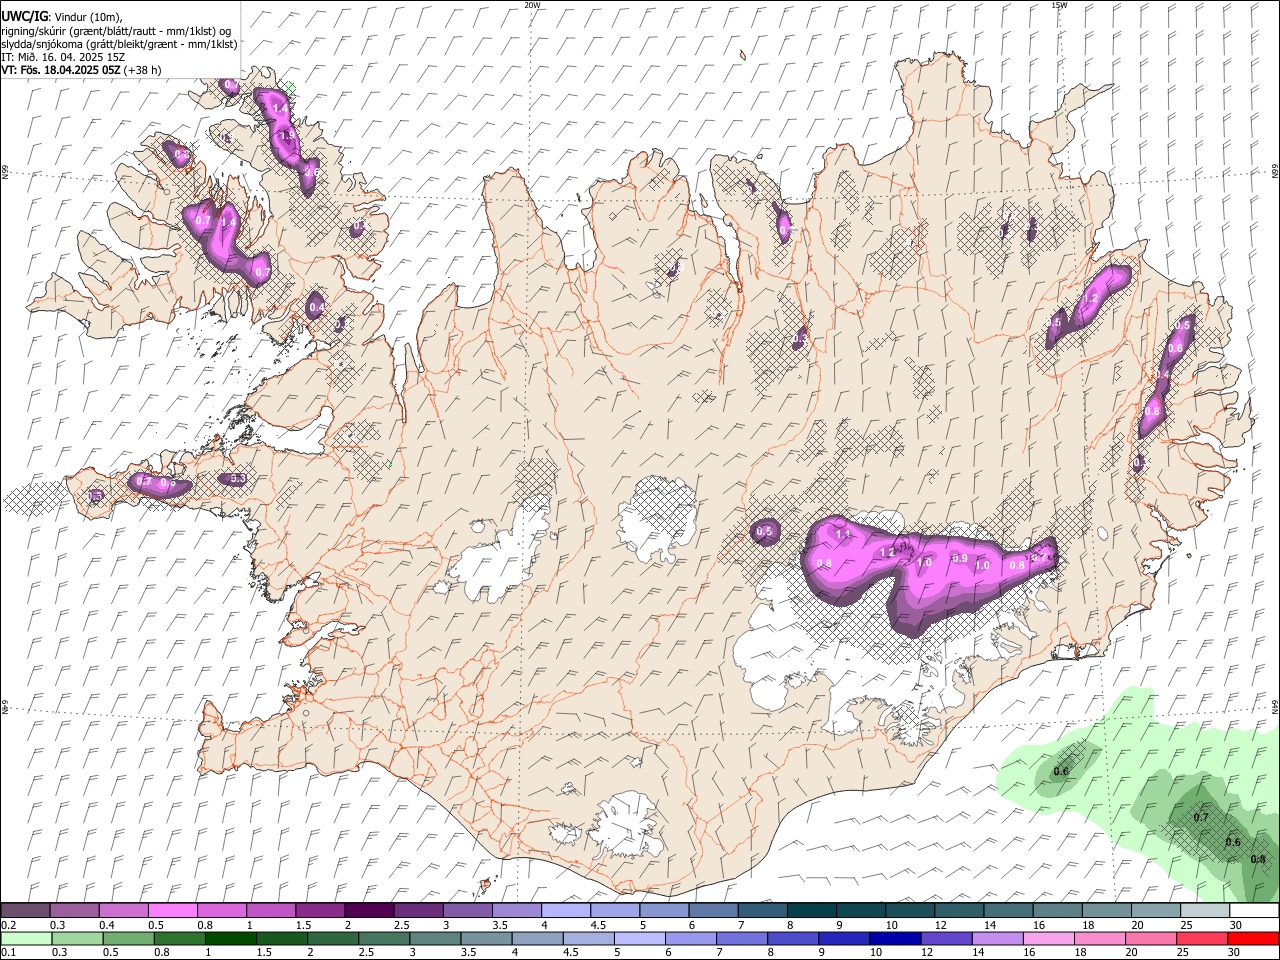Pick the dark purple swatch between 2 and 2.5, upper row
The width and height of the screenshot is (1280, 960).
click(369, 911)
